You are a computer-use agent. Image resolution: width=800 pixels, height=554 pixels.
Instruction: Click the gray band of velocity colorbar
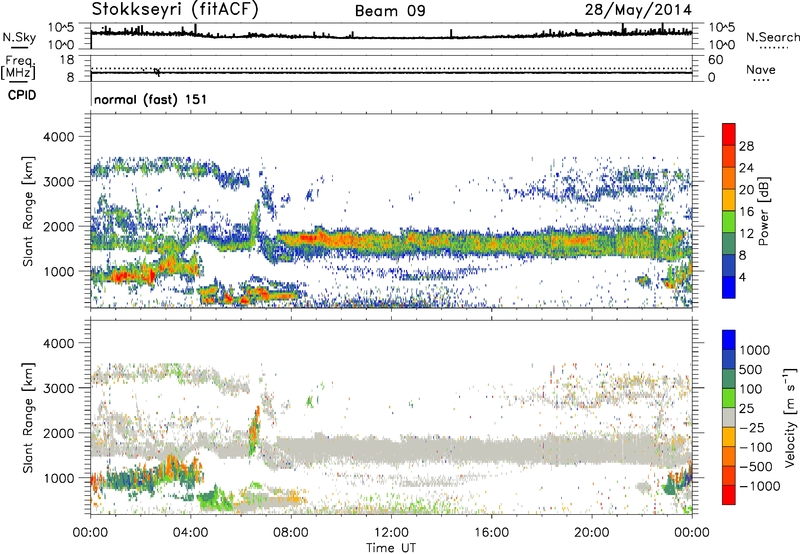tap(729, 418)
